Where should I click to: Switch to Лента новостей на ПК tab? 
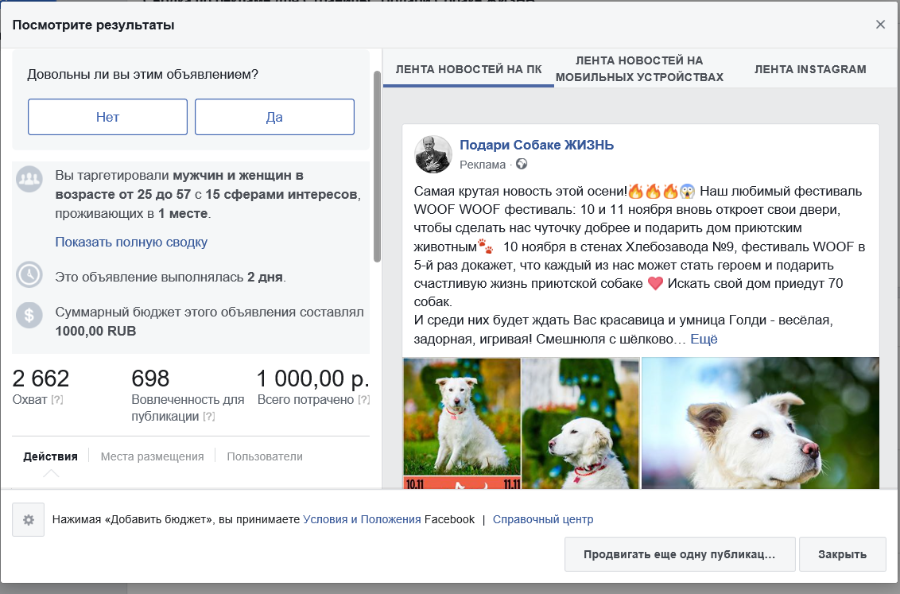pyautogui.click(x=468, y=69)
